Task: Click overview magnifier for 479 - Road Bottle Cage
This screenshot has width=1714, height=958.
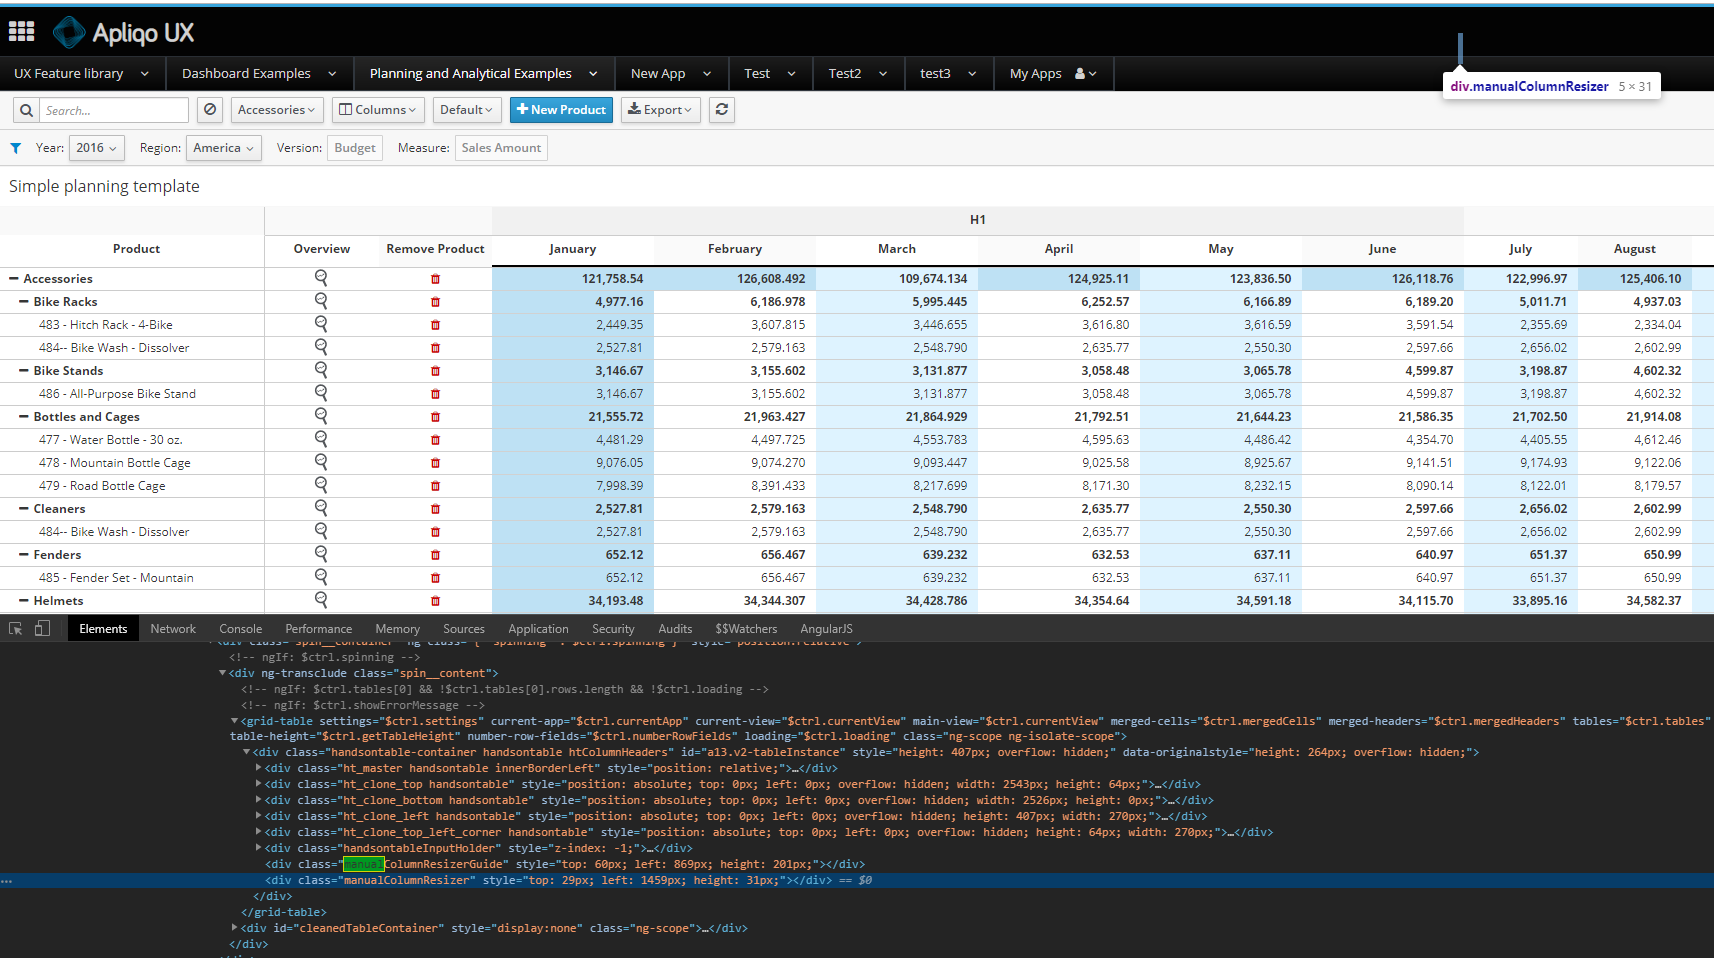Action: pyautogui.click(x=321, y=485)
